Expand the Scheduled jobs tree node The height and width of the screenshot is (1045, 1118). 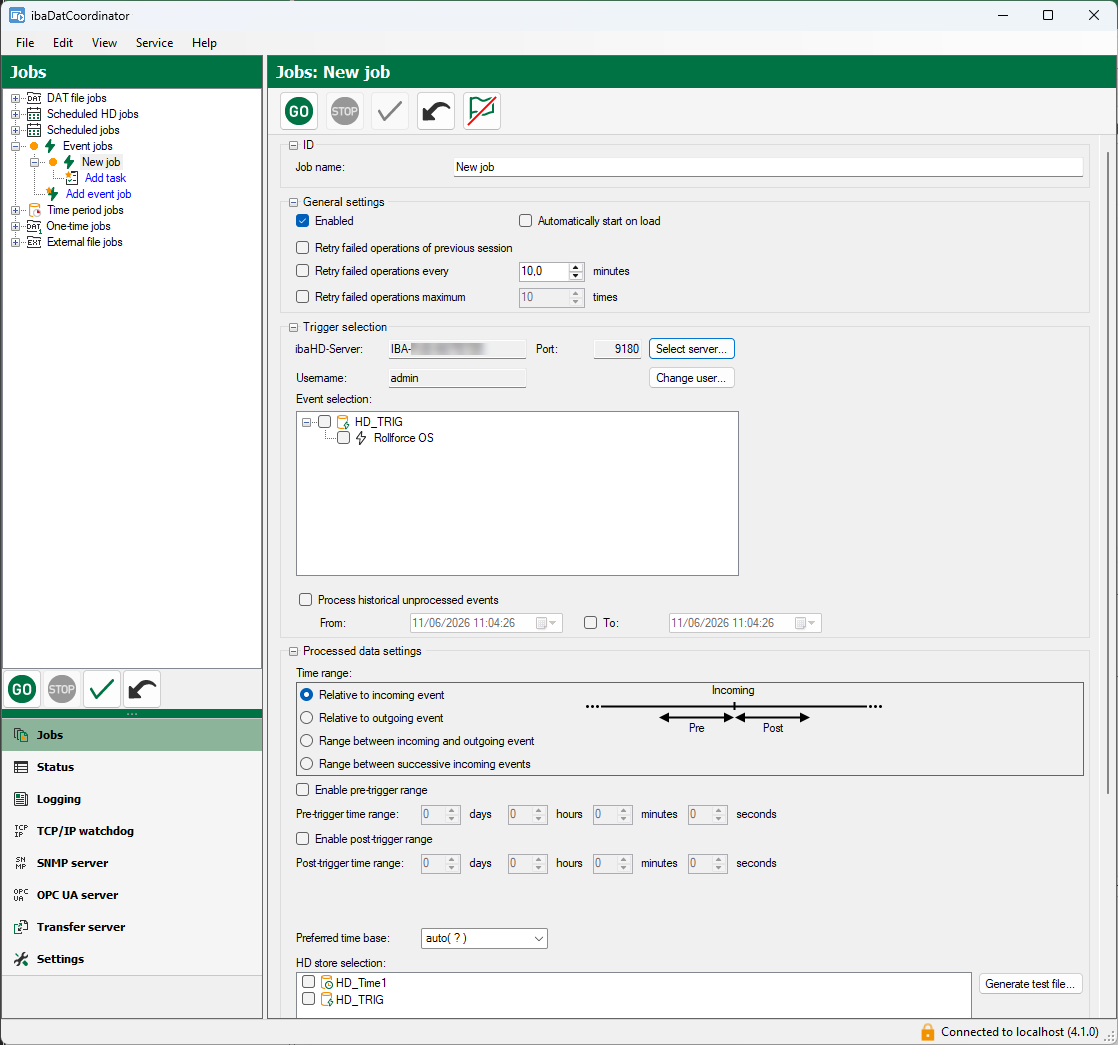15,130
